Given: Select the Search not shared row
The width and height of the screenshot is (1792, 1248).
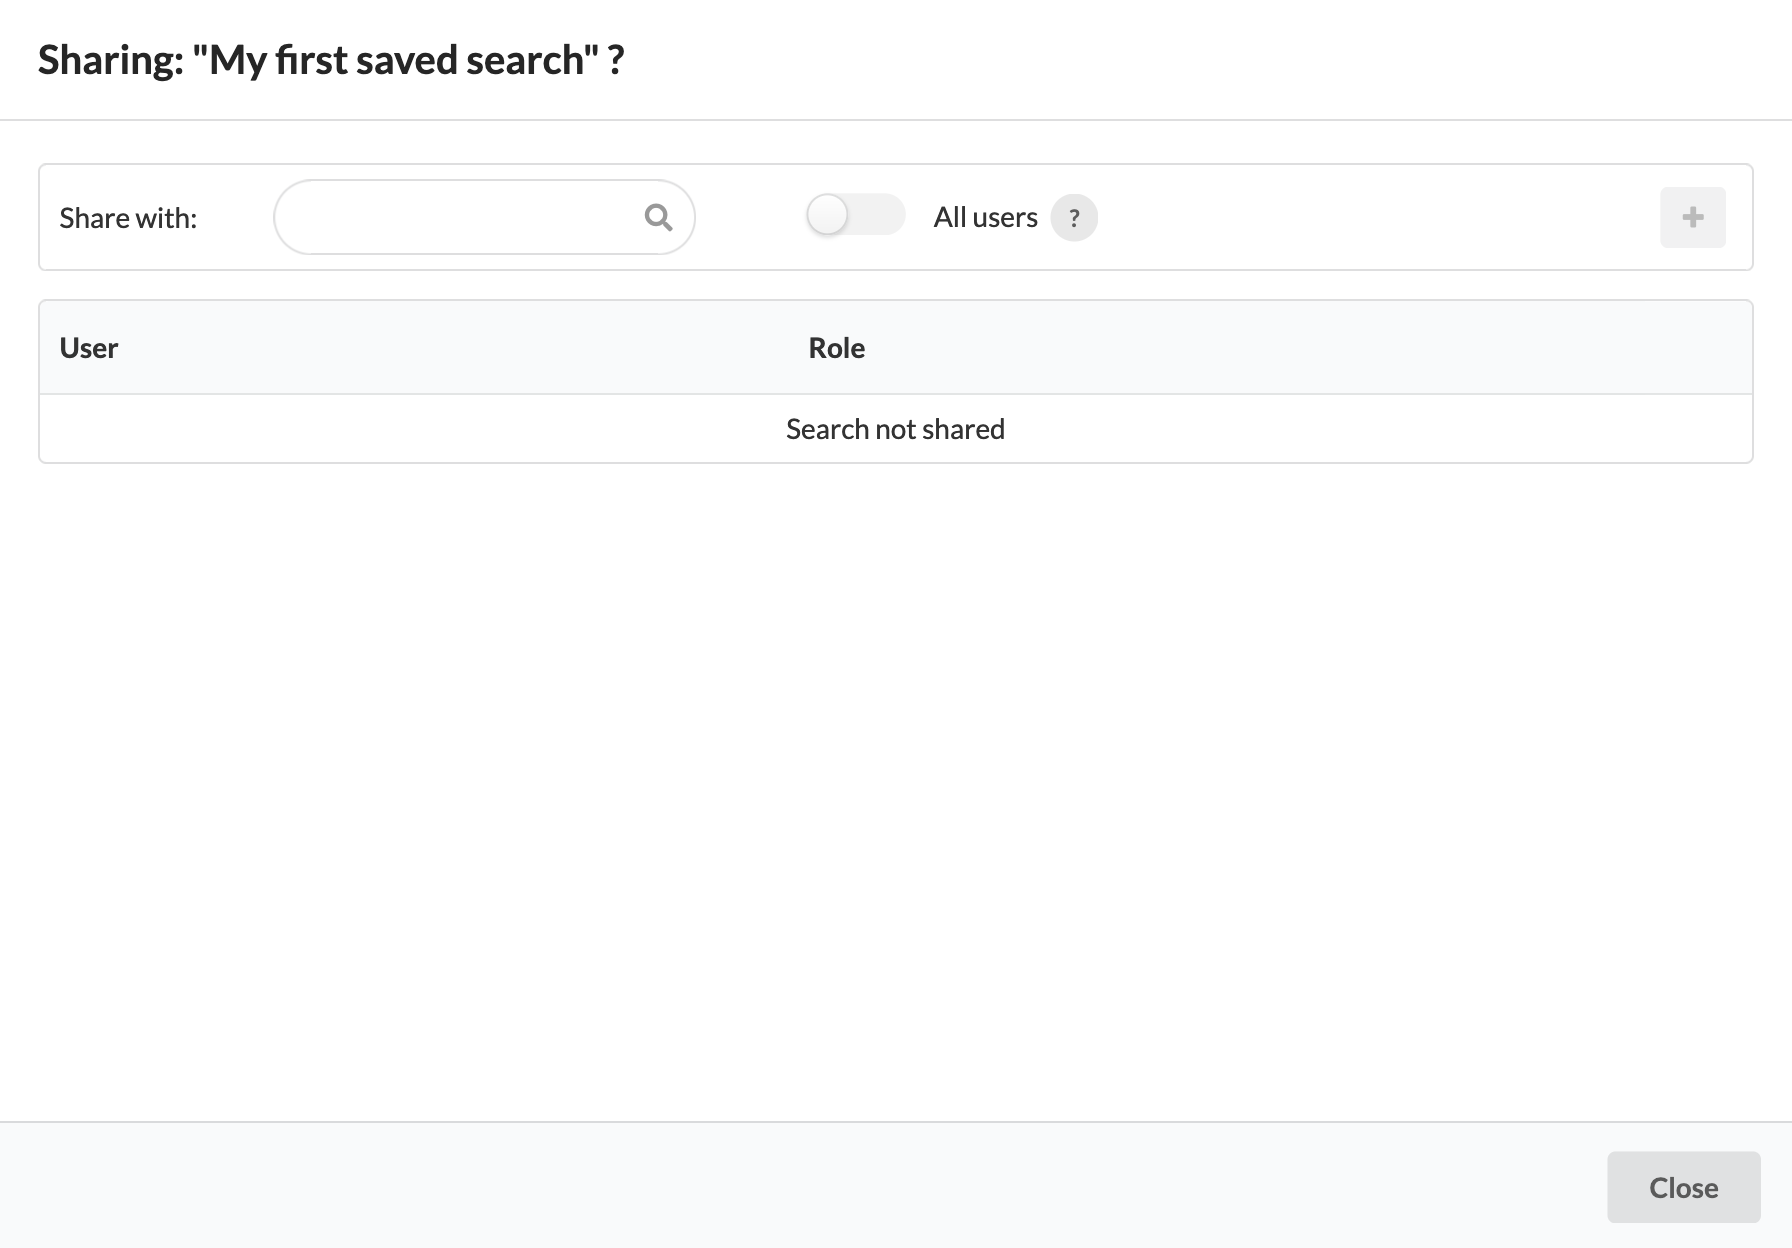Looking at the screenshot, I should pos(896,429).
